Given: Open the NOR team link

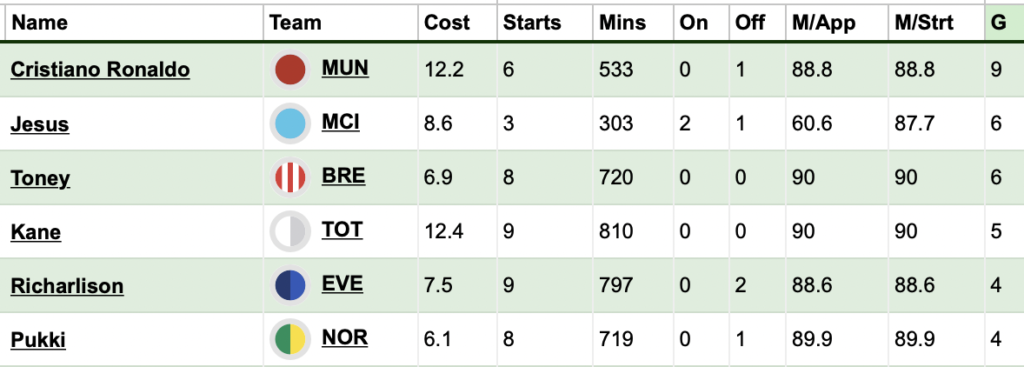Looking at the screenshot, I should tap(345, 338).
